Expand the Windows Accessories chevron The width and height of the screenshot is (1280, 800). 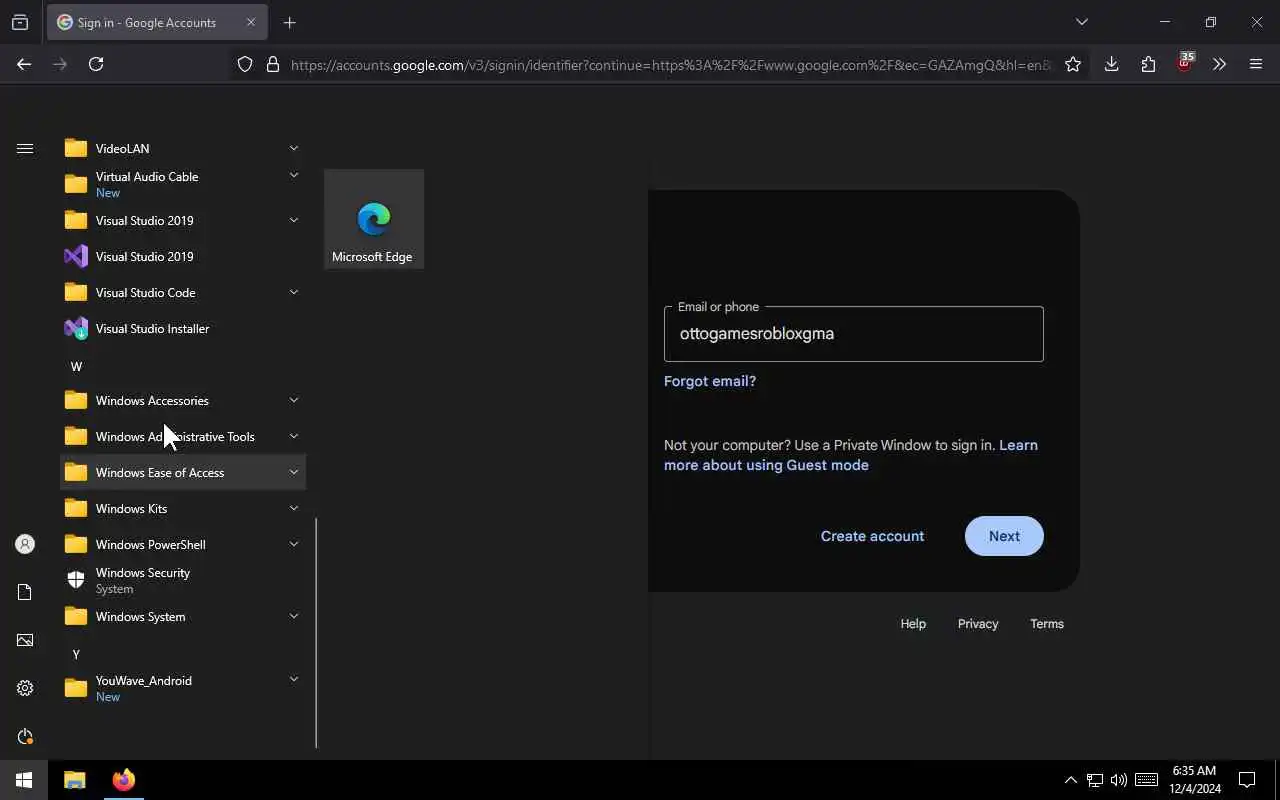click(x=293, y=400)
